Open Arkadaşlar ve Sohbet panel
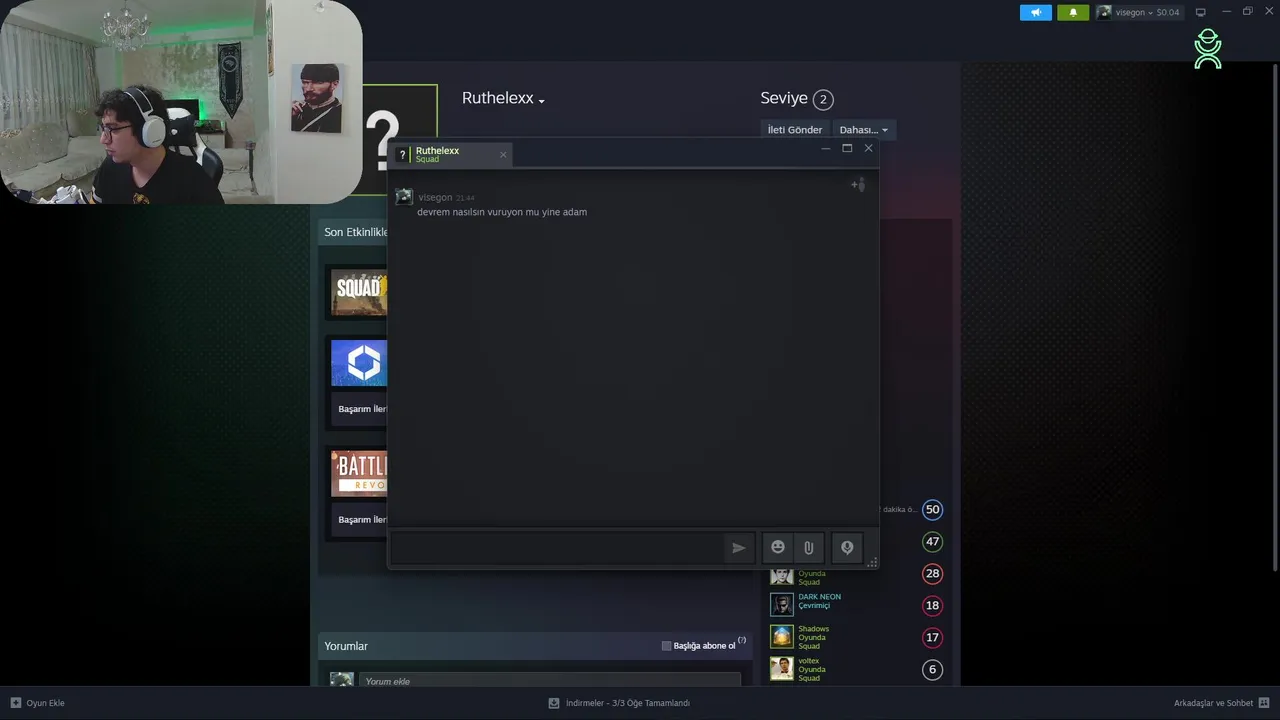The image size is (1280, 720). [1213, 703]
